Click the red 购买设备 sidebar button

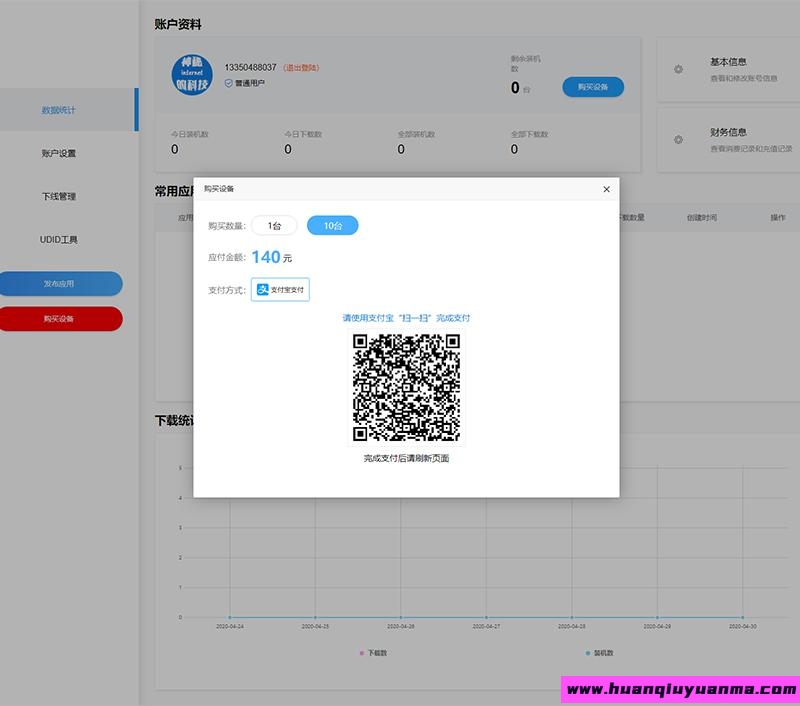click(x=60, y=319)
